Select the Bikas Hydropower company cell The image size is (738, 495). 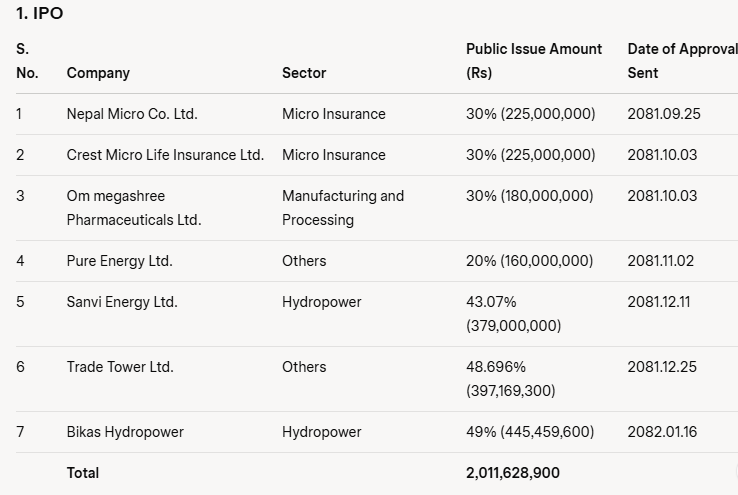point(125,431)
